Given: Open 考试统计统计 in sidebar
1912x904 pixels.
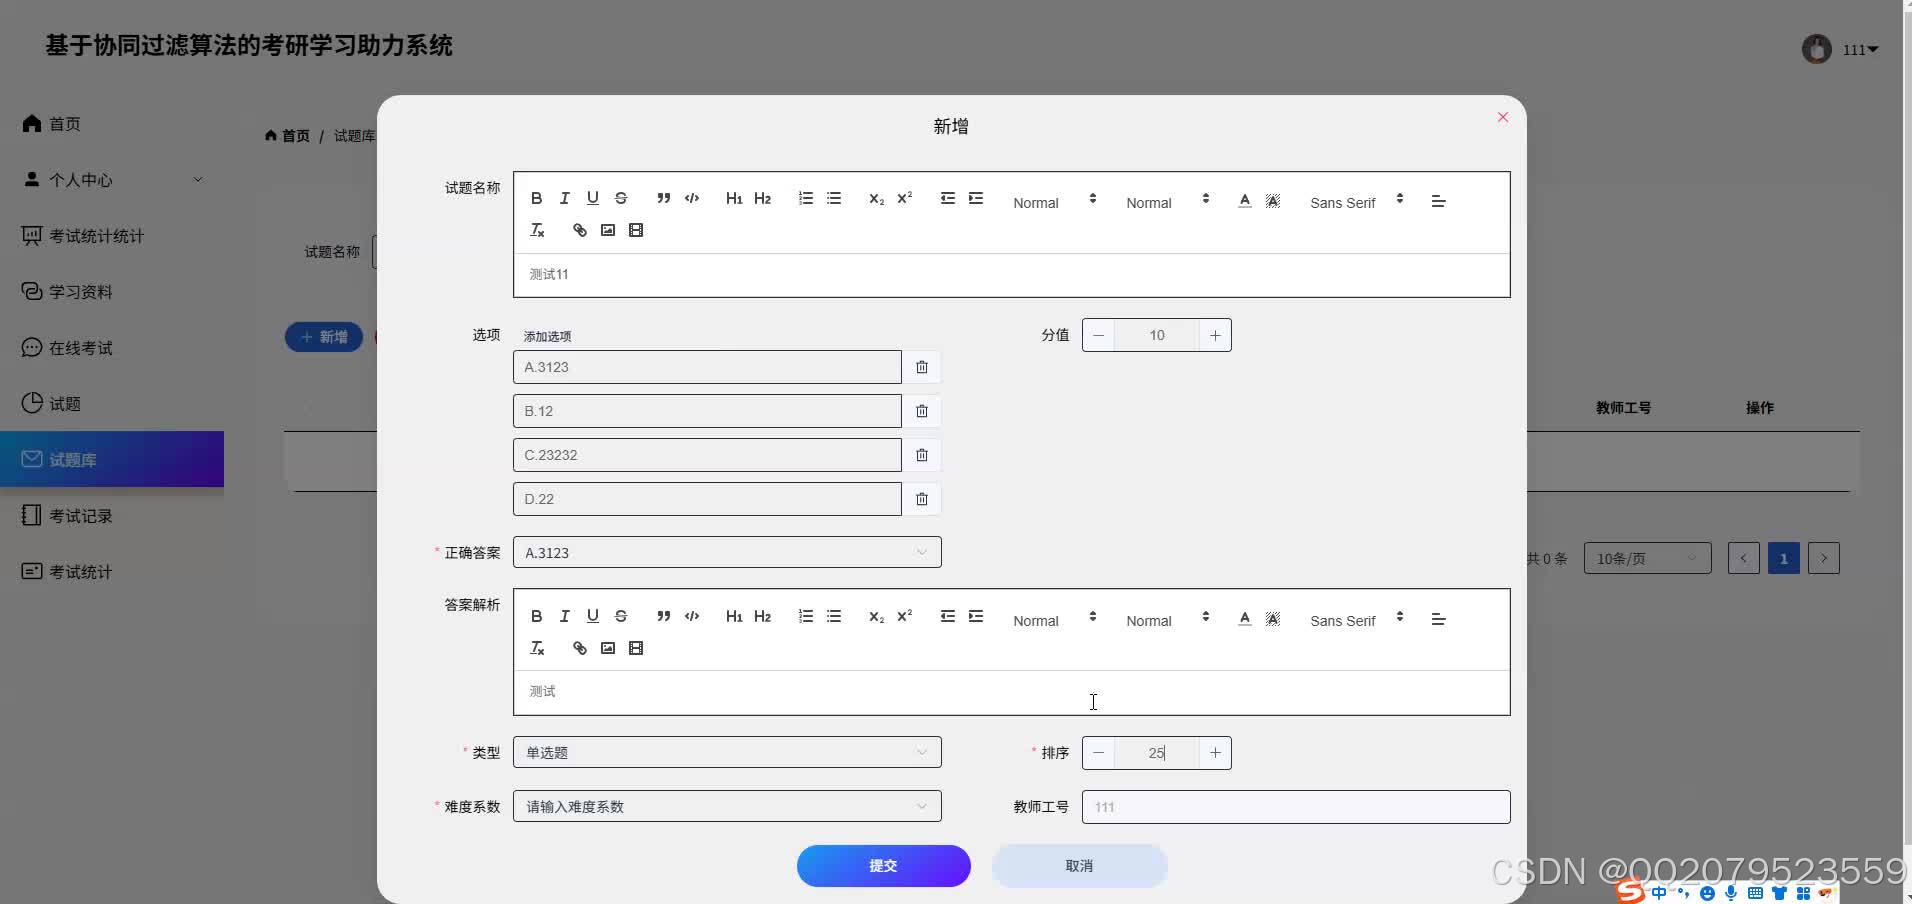Looking at the screenshot, I should click(x=112, y=236).
